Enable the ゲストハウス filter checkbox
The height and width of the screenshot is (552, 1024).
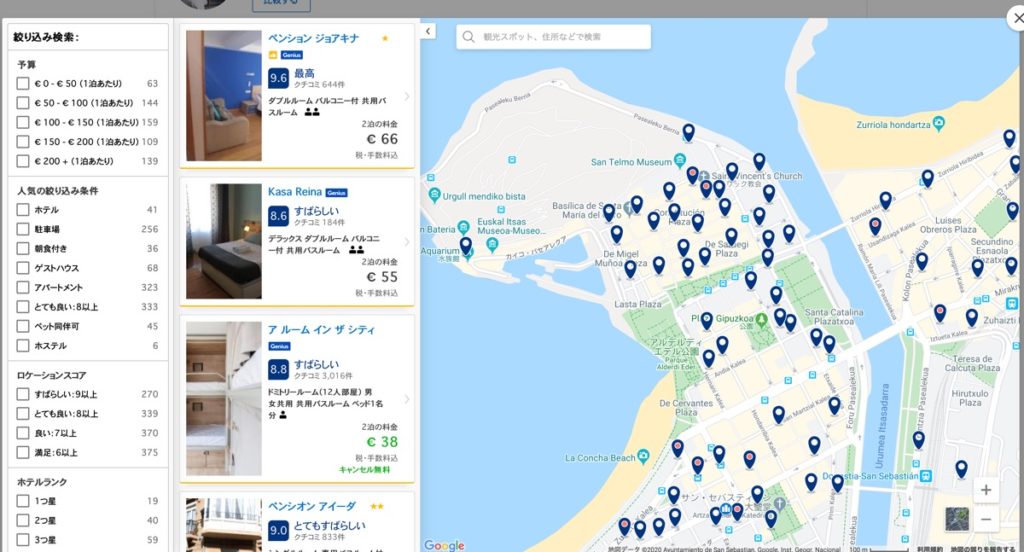point(23,268)
